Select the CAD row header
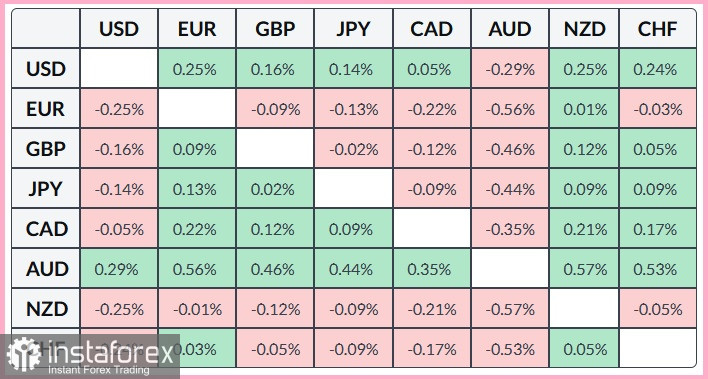 click(46, 229)
